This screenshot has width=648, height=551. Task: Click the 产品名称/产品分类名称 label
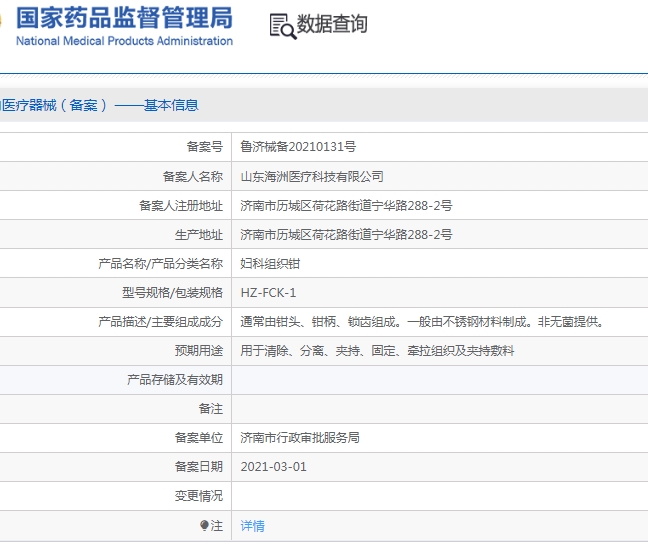point(160,263)
